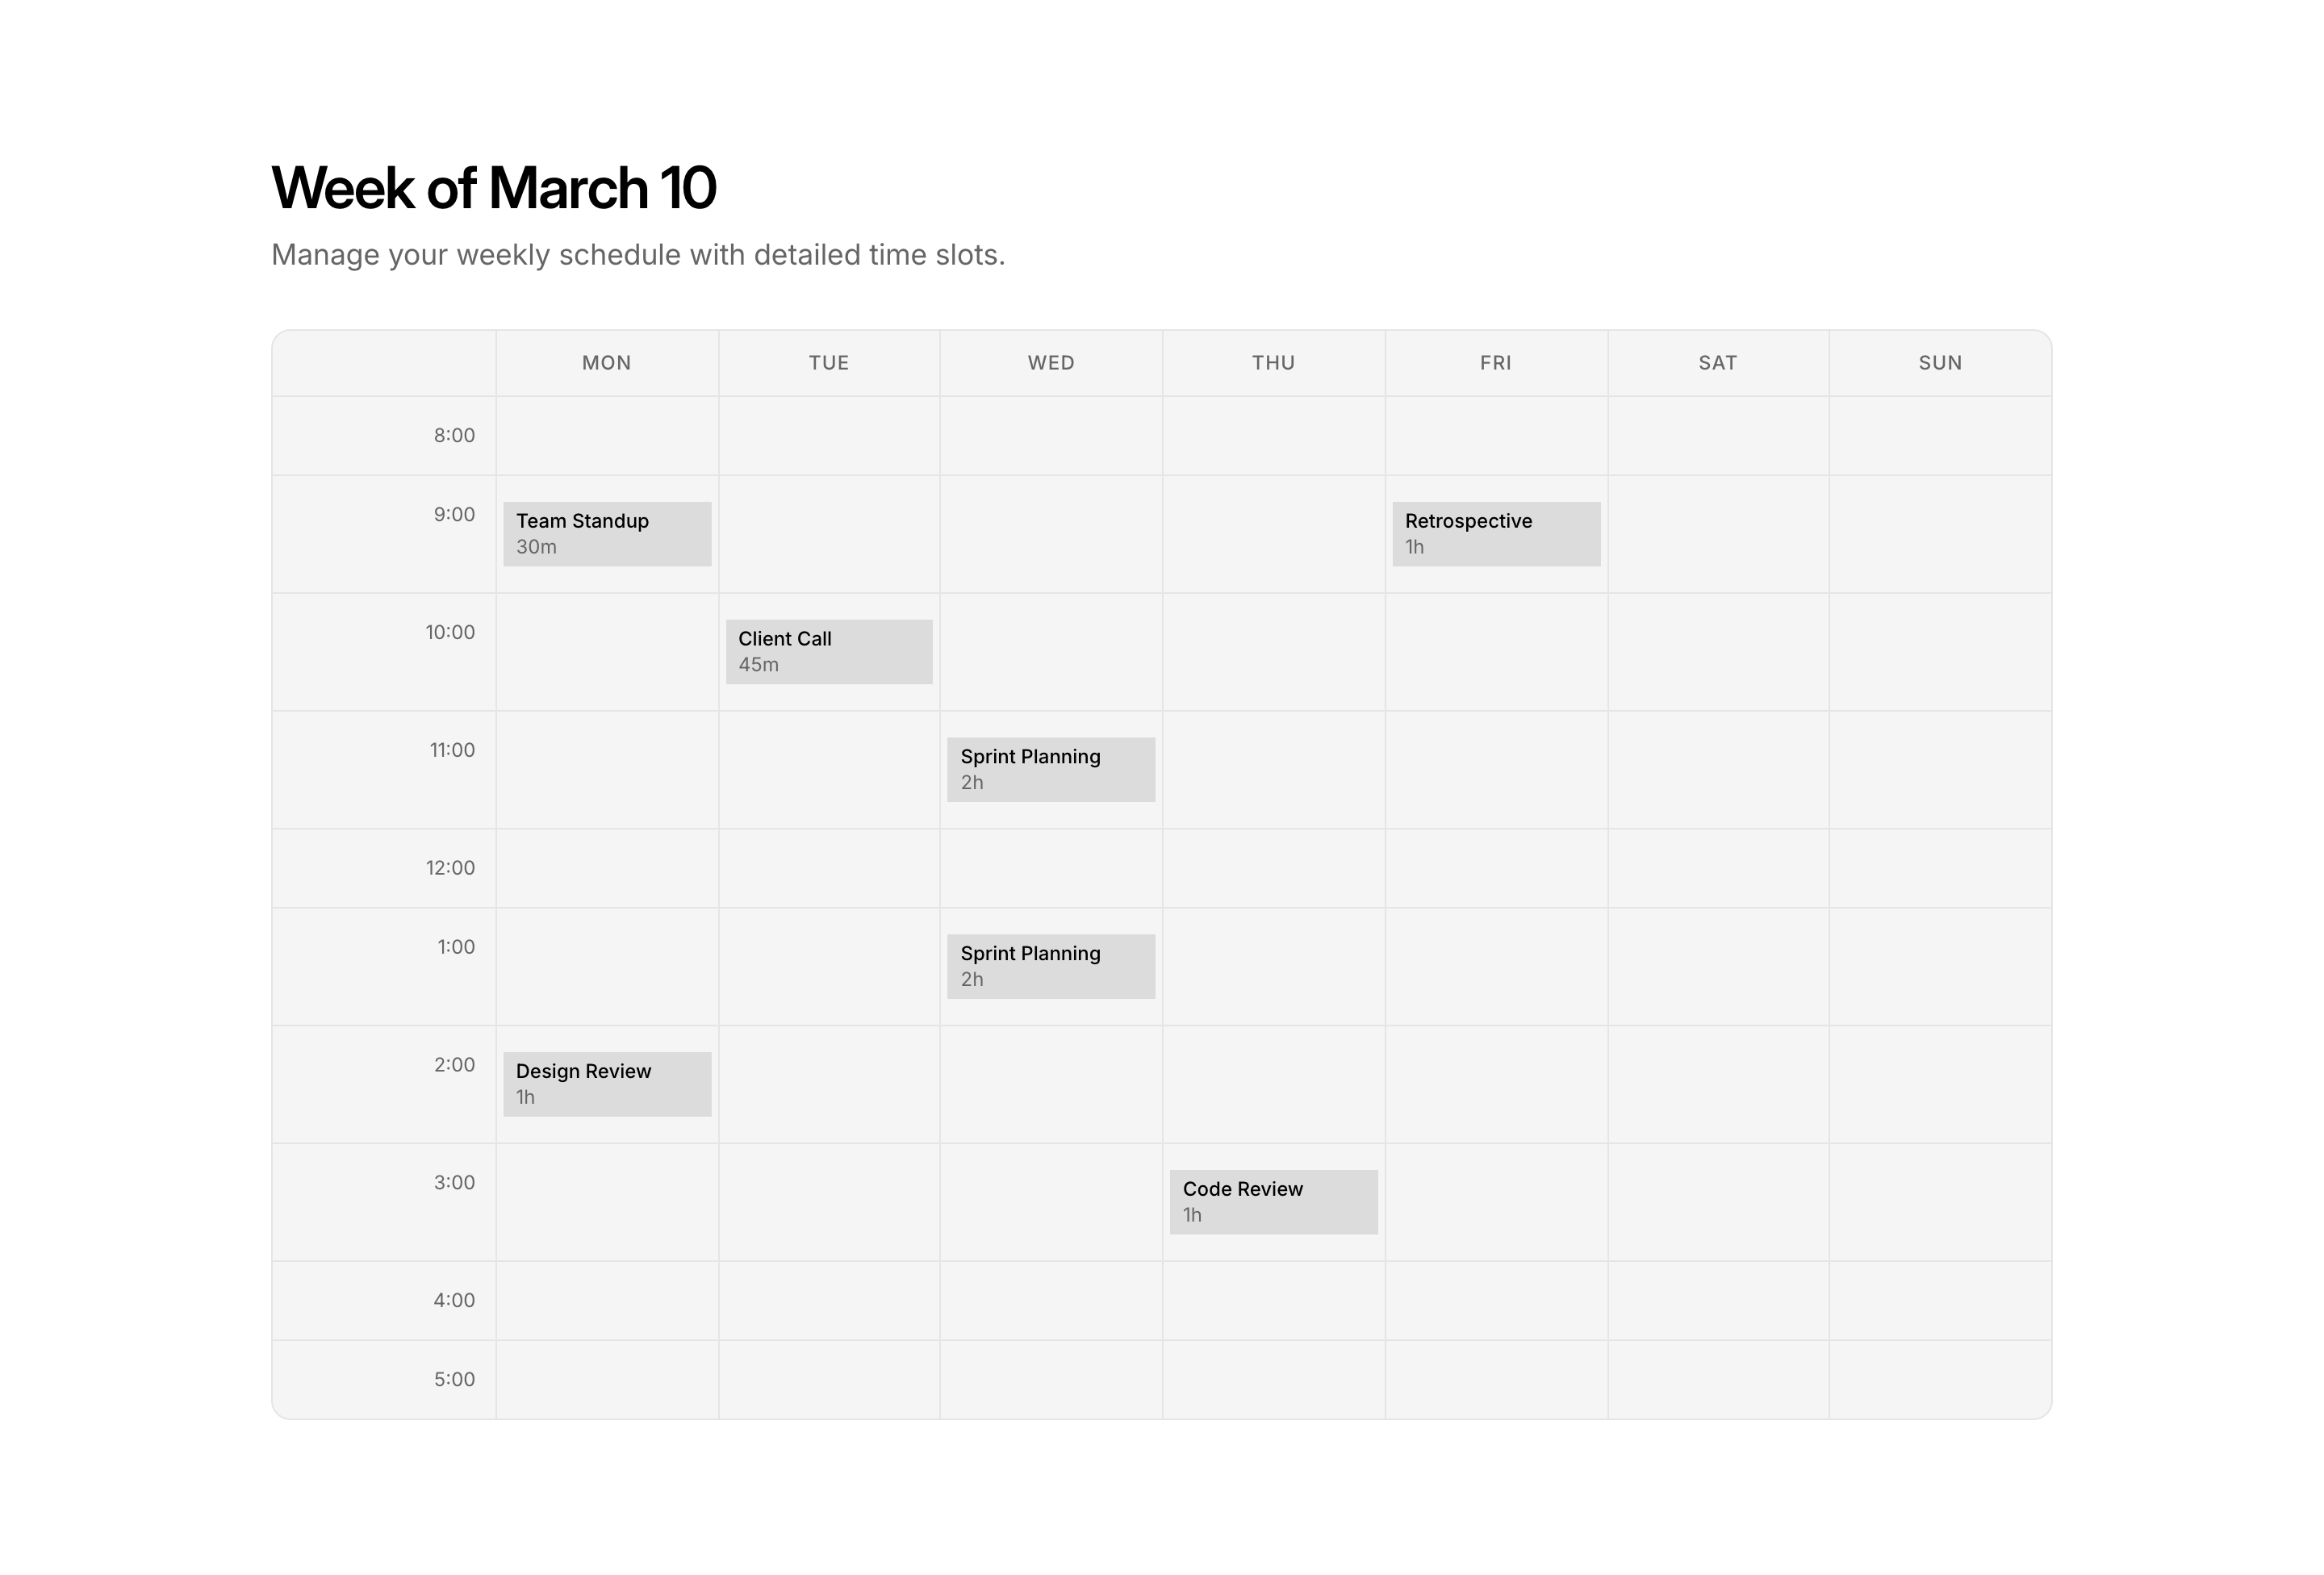2324x1575 pixels.
Task: Click the 12:00 time label
Action: [x=450, y=868]
